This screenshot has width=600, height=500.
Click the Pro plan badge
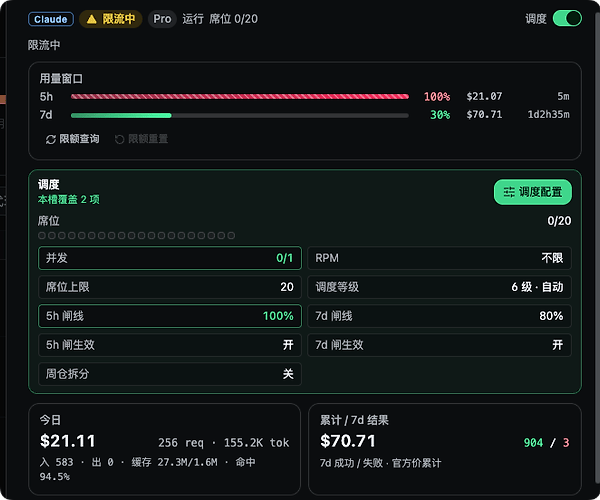tap(162, 19)
